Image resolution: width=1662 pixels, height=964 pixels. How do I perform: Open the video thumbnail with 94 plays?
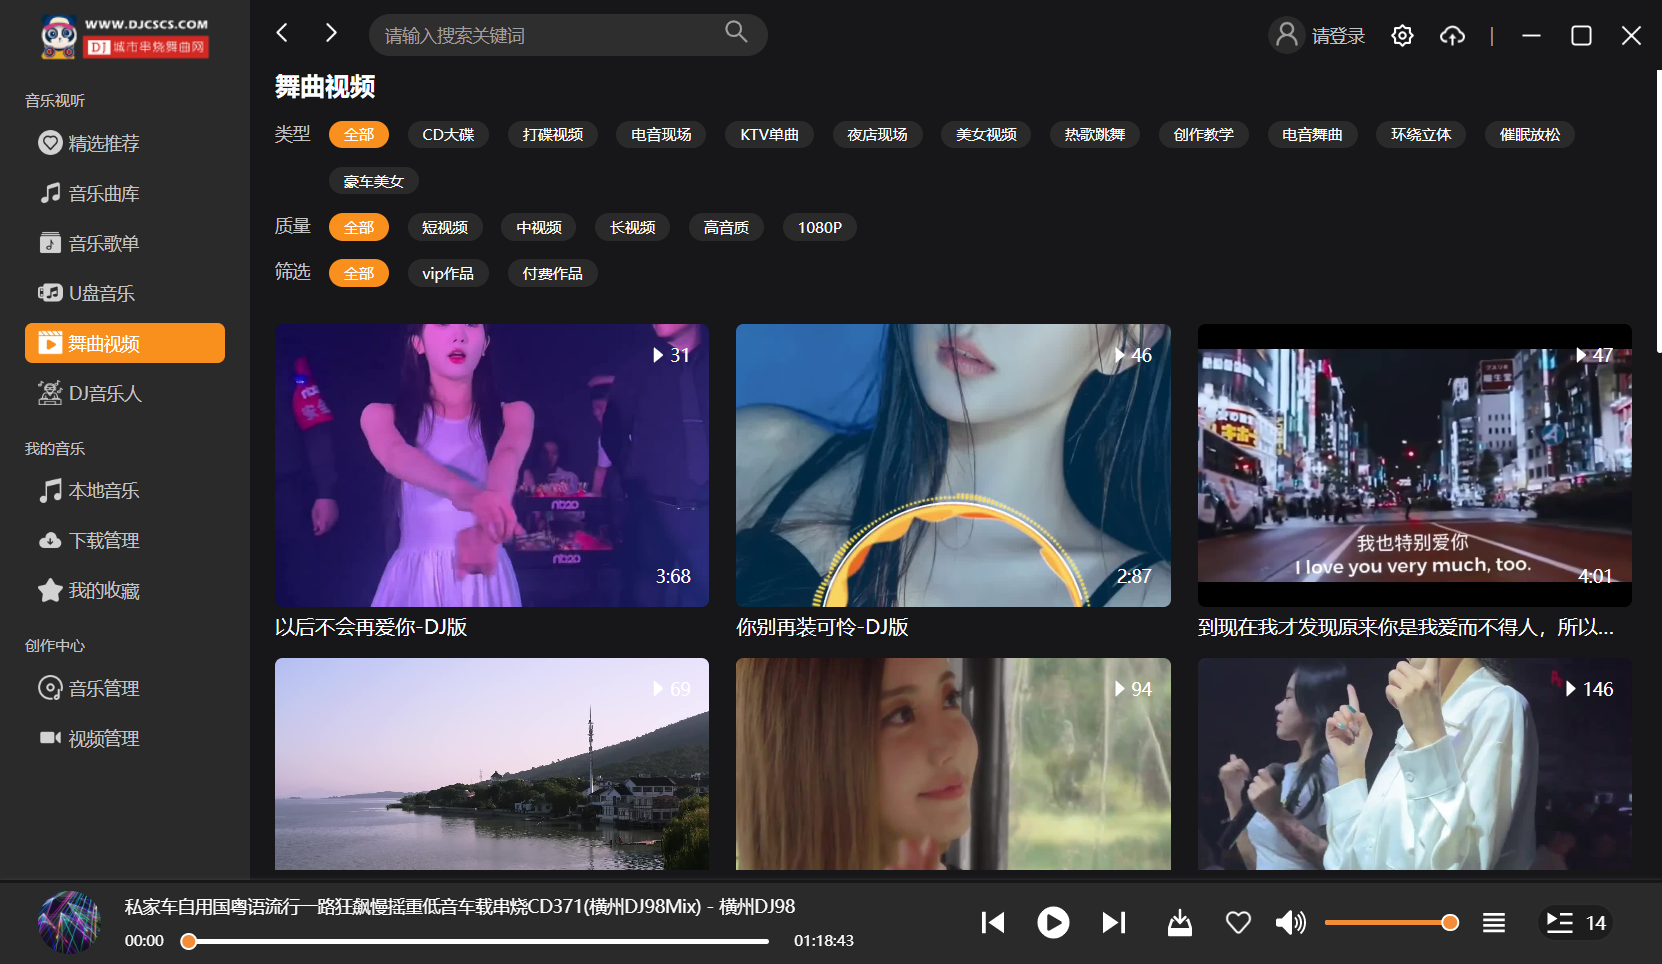(x=953, y=764)
